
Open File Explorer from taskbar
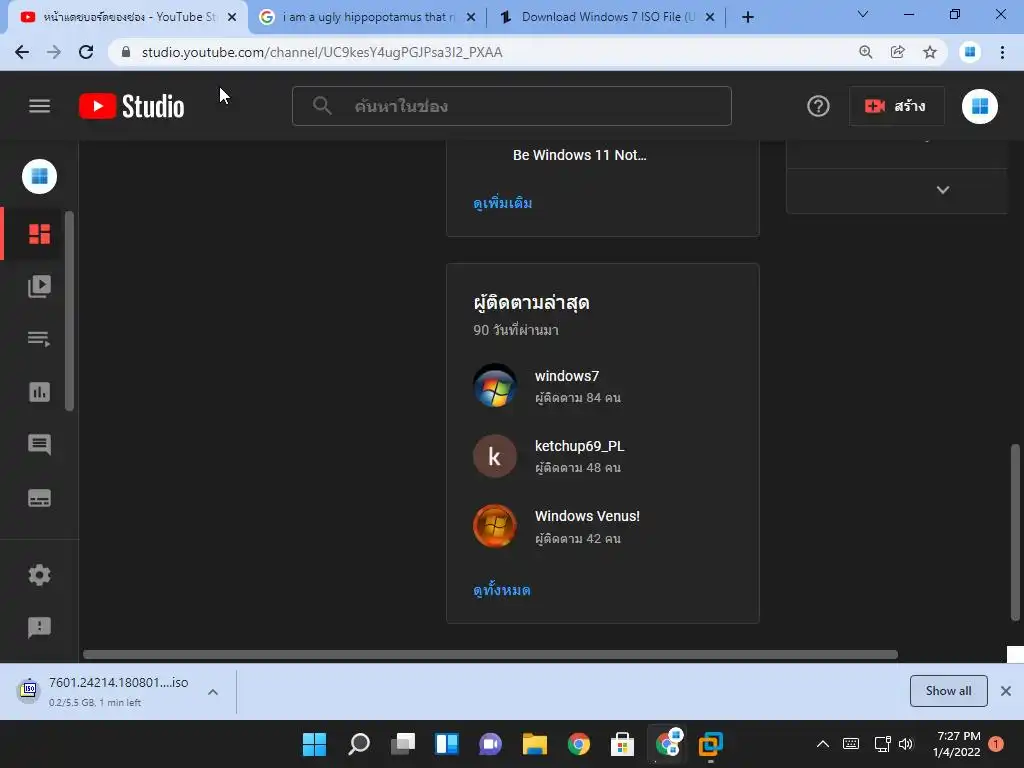[534, 744]
